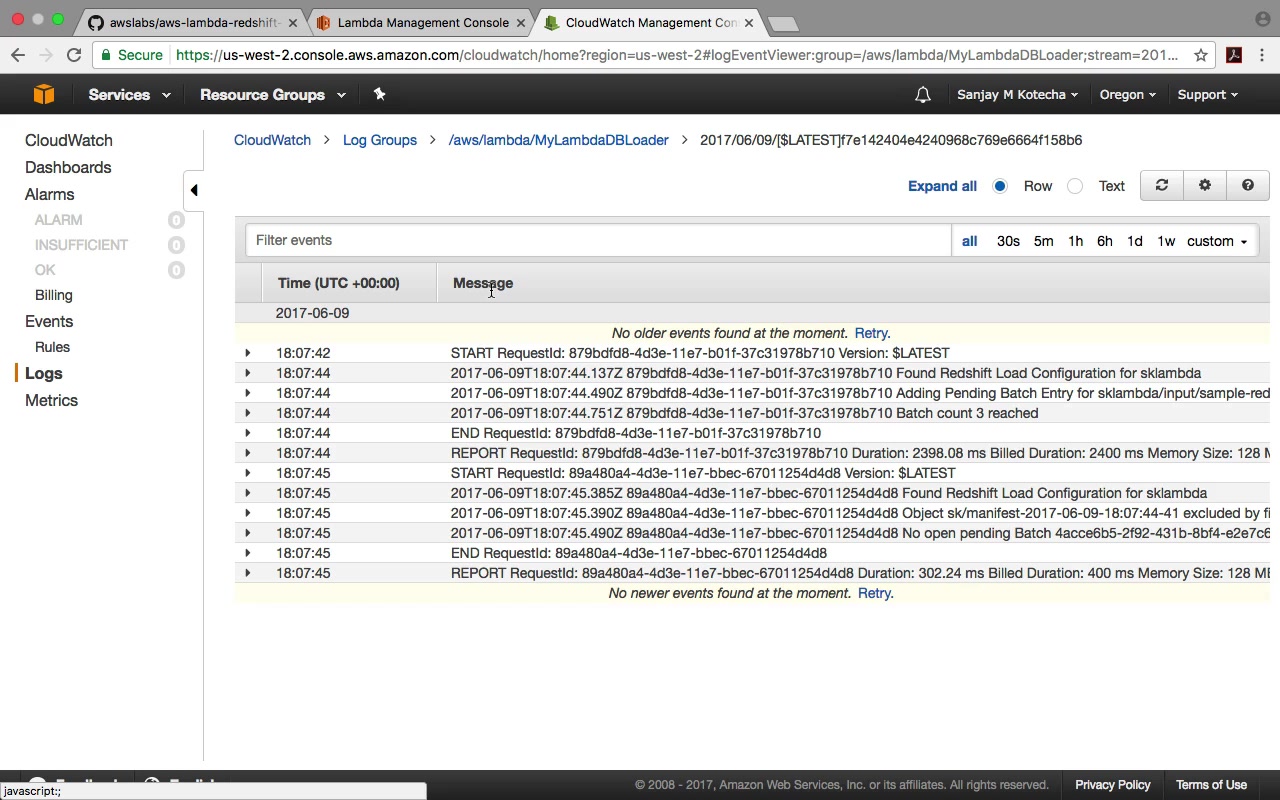Expand the Batch count 3 reached row
The height and width of the screenshot is (800, 1280).
click(x=248, y=413)
